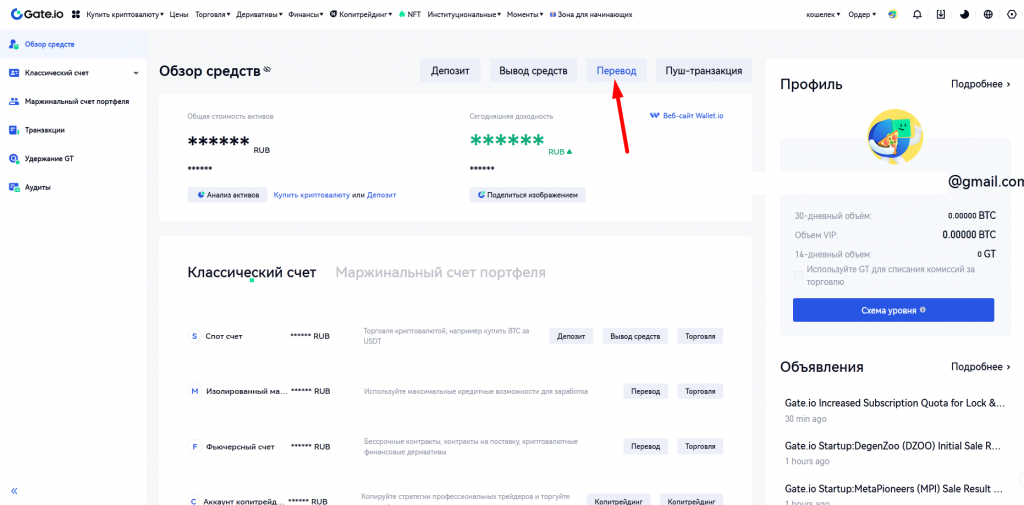
Task: Select Транзакции in the sidebar
Action: 45,130
